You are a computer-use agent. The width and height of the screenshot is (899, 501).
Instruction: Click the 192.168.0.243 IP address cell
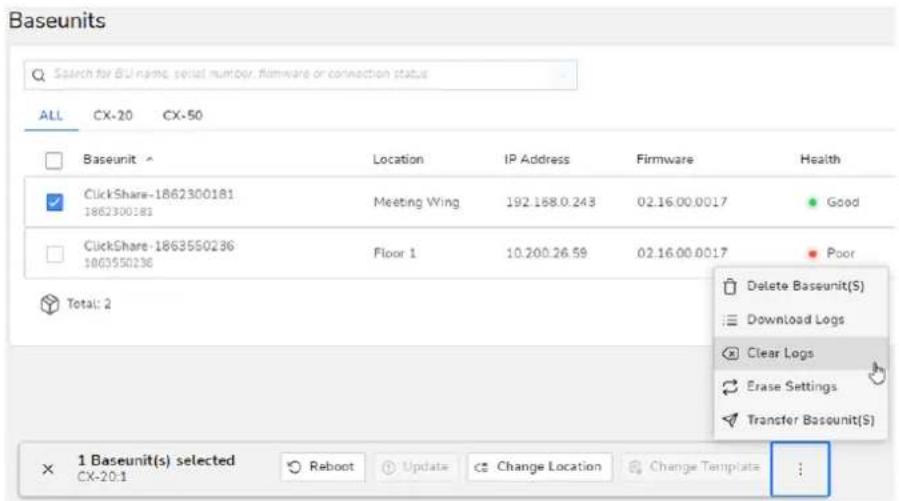550,202
